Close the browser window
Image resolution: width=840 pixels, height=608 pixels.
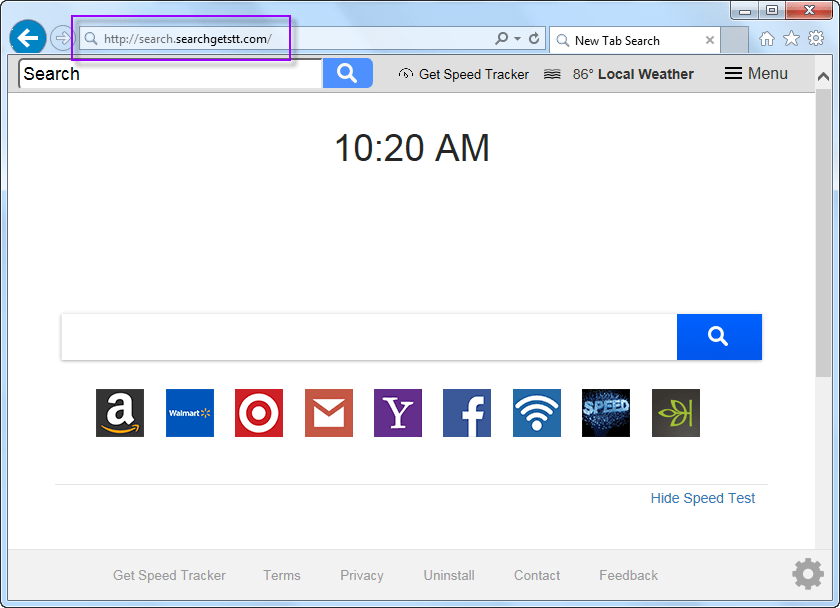tap(809, 10)
